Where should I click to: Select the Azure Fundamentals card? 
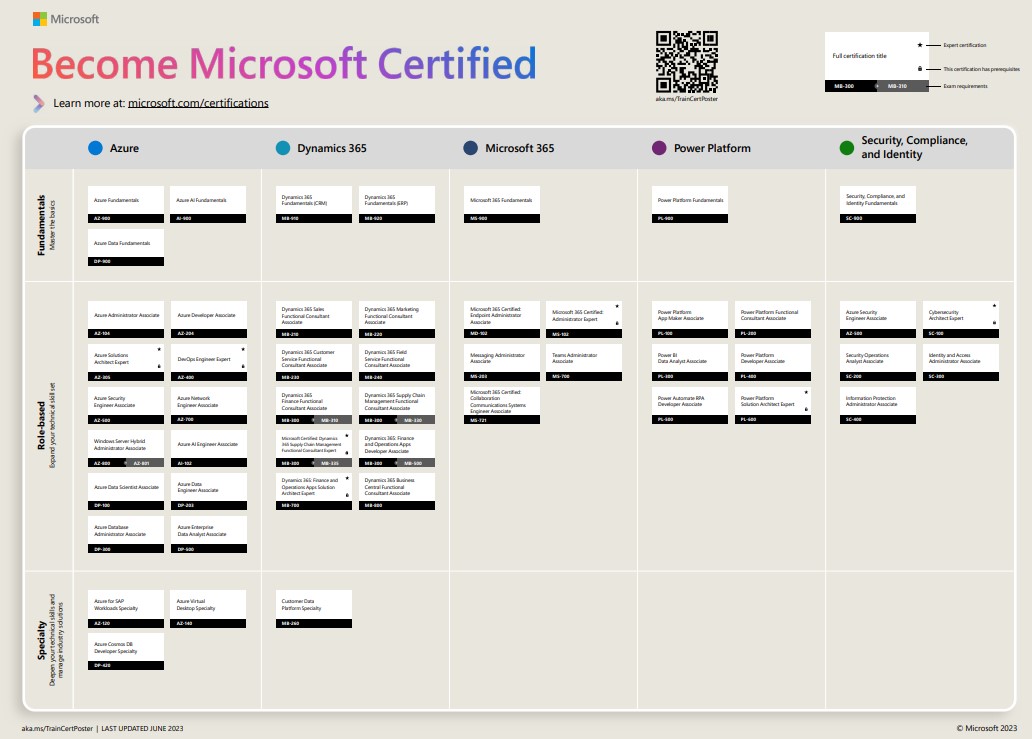(x=126, y=205)
